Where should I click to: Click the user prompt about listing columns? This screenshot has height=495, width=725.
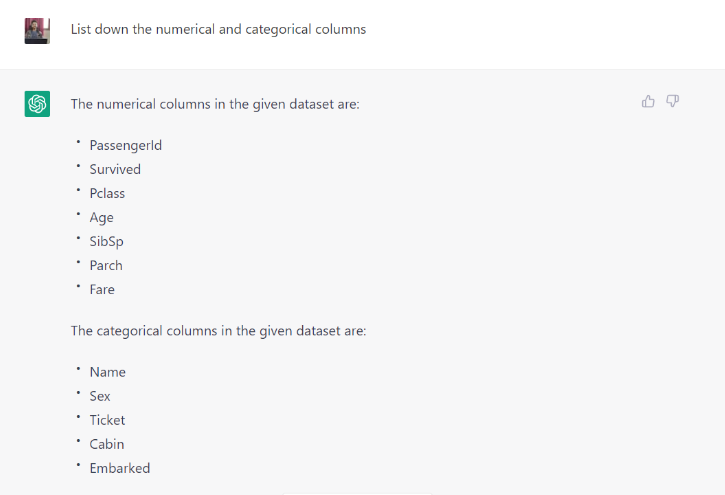point(218,29)
